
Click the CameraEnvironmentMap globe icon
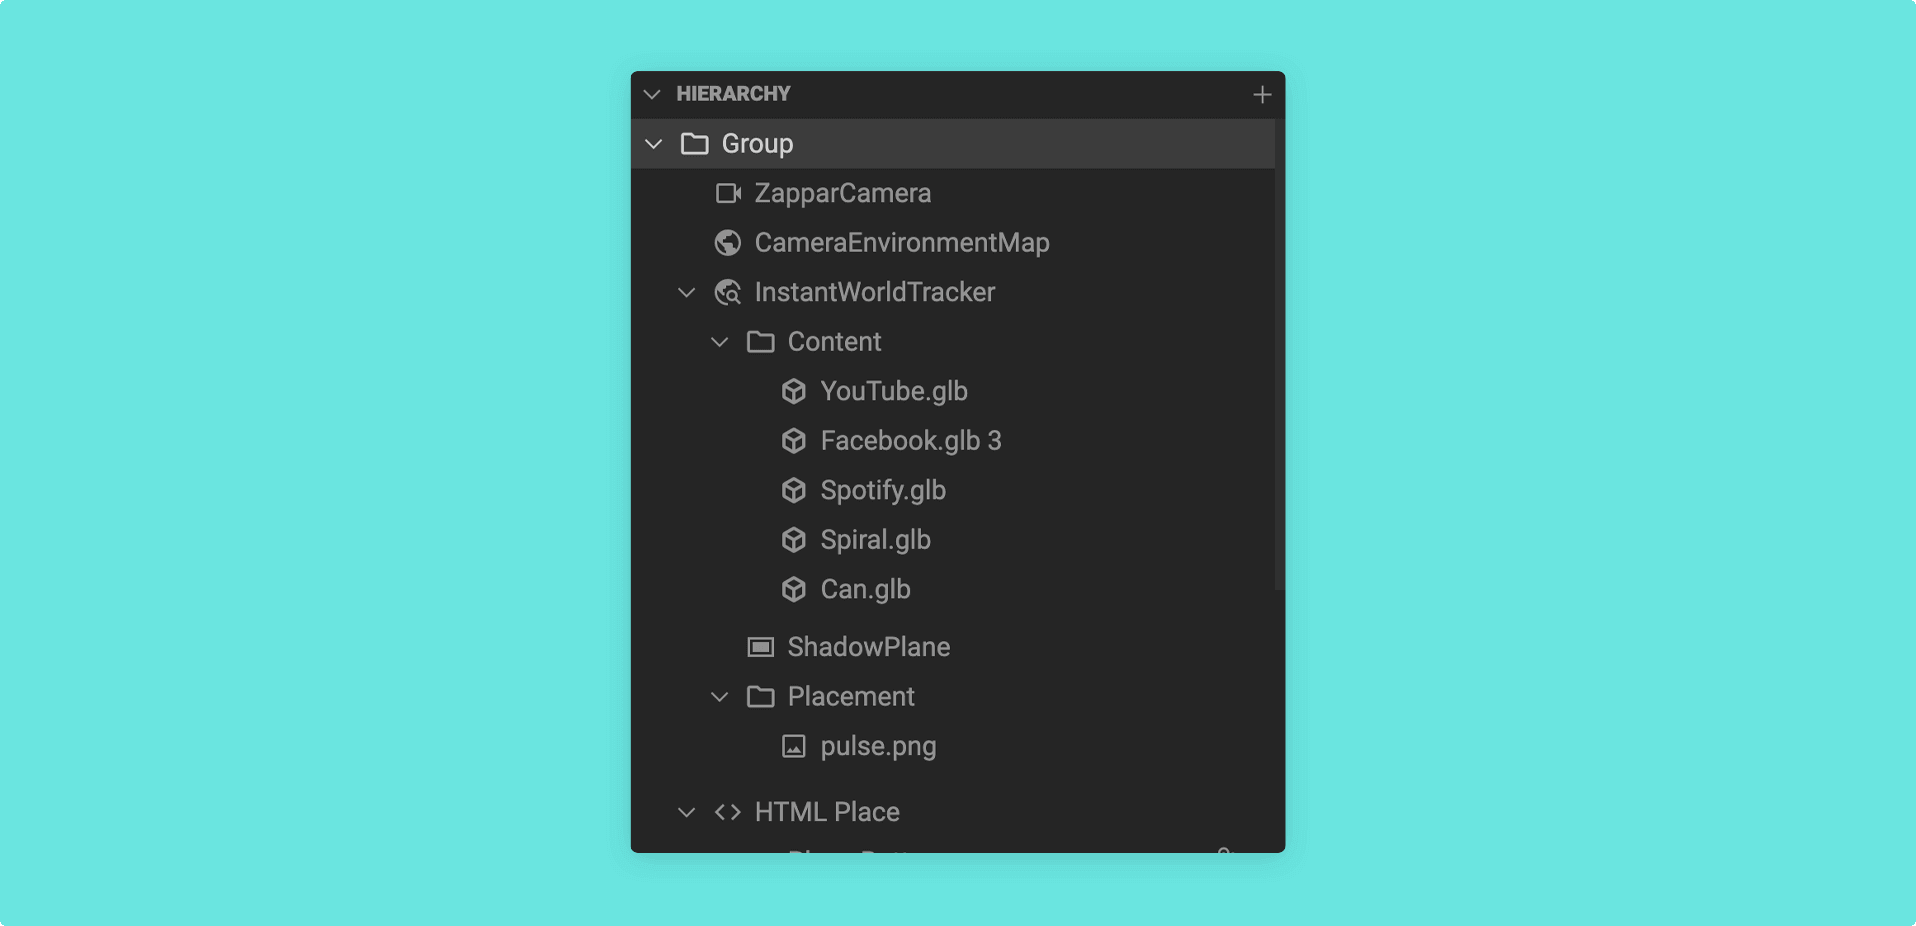pyautogui.click(x=728, y=242)
